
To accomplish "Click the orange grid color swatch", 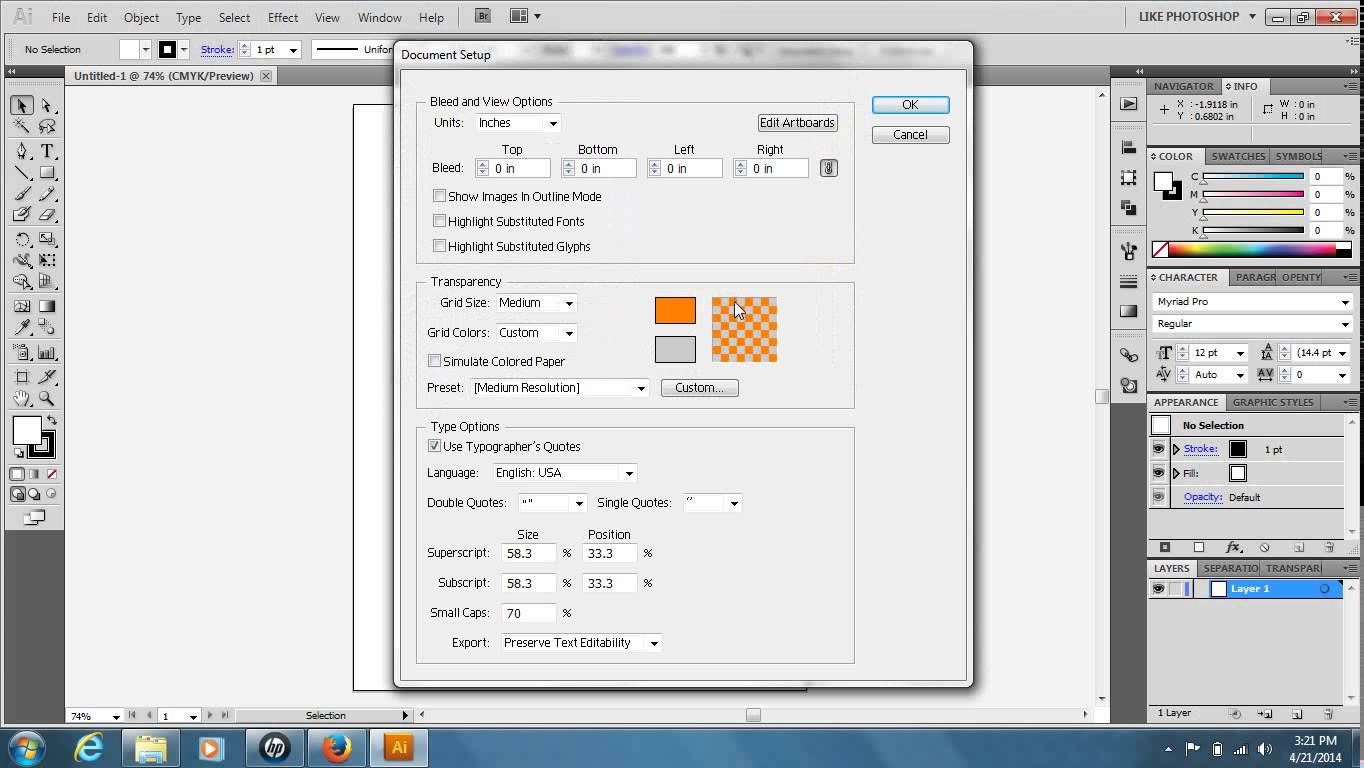I will point(675,310).
